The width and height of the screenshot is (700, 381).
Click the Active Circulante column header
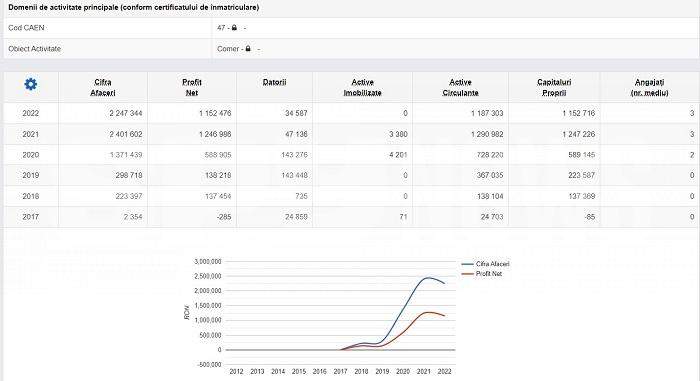coord(460,88)
